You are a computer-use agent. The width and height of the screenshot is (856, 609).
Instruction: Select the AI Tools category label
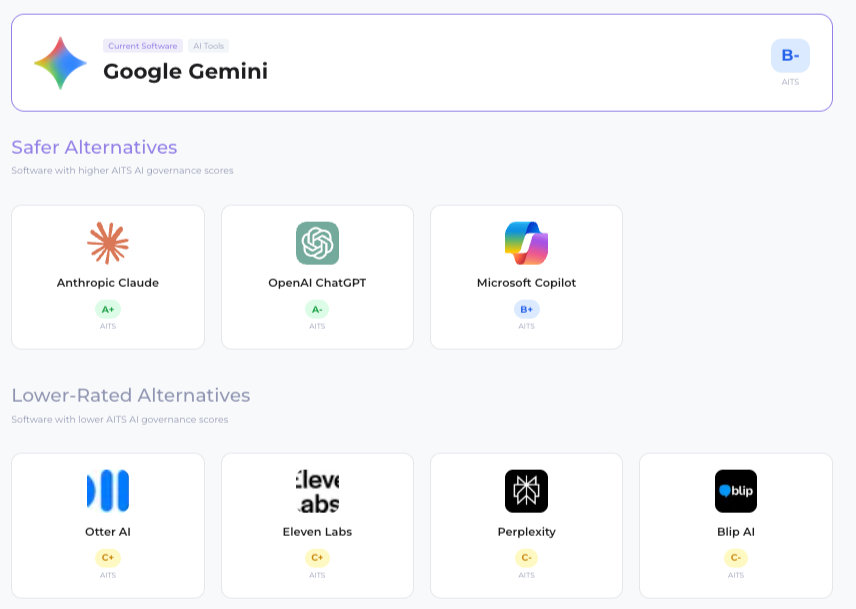point(208,46)
